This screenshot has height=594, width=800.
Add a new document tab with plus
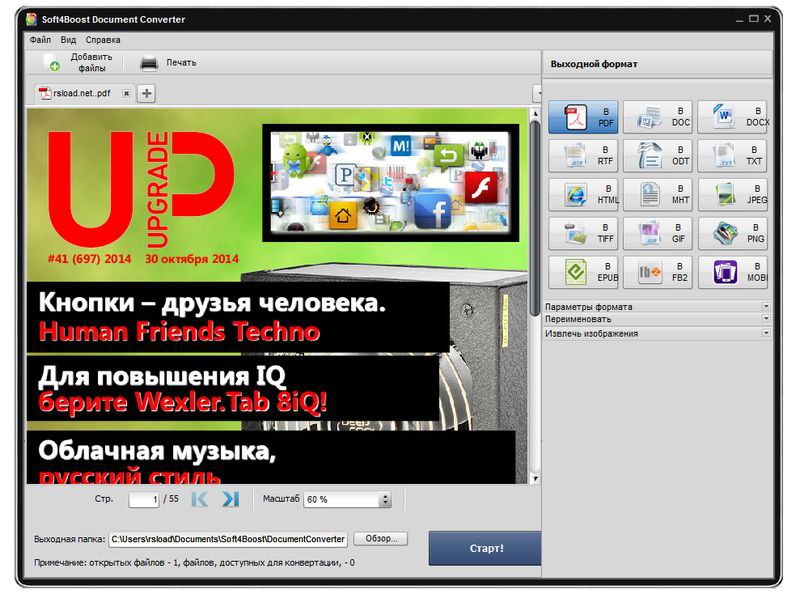[x=146, y=93]
